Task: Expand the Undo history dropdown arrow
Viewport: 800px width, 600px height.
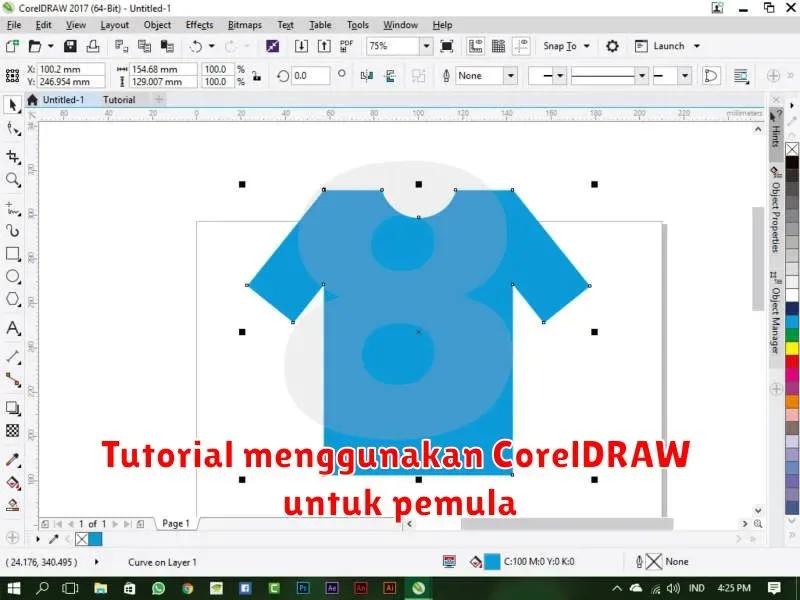Action: [x=211, y=46]
